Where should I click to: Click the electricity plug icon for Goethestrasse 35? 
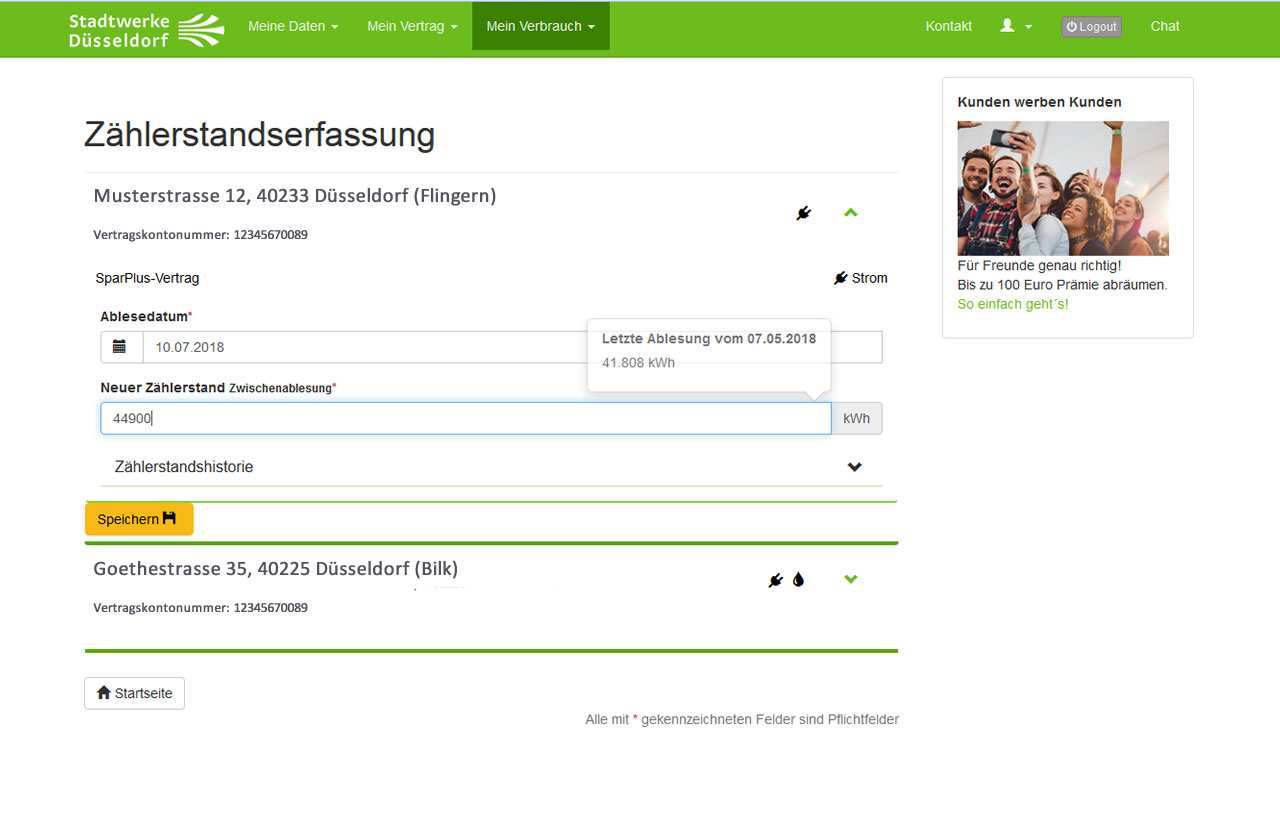click(x=775, y=580)
